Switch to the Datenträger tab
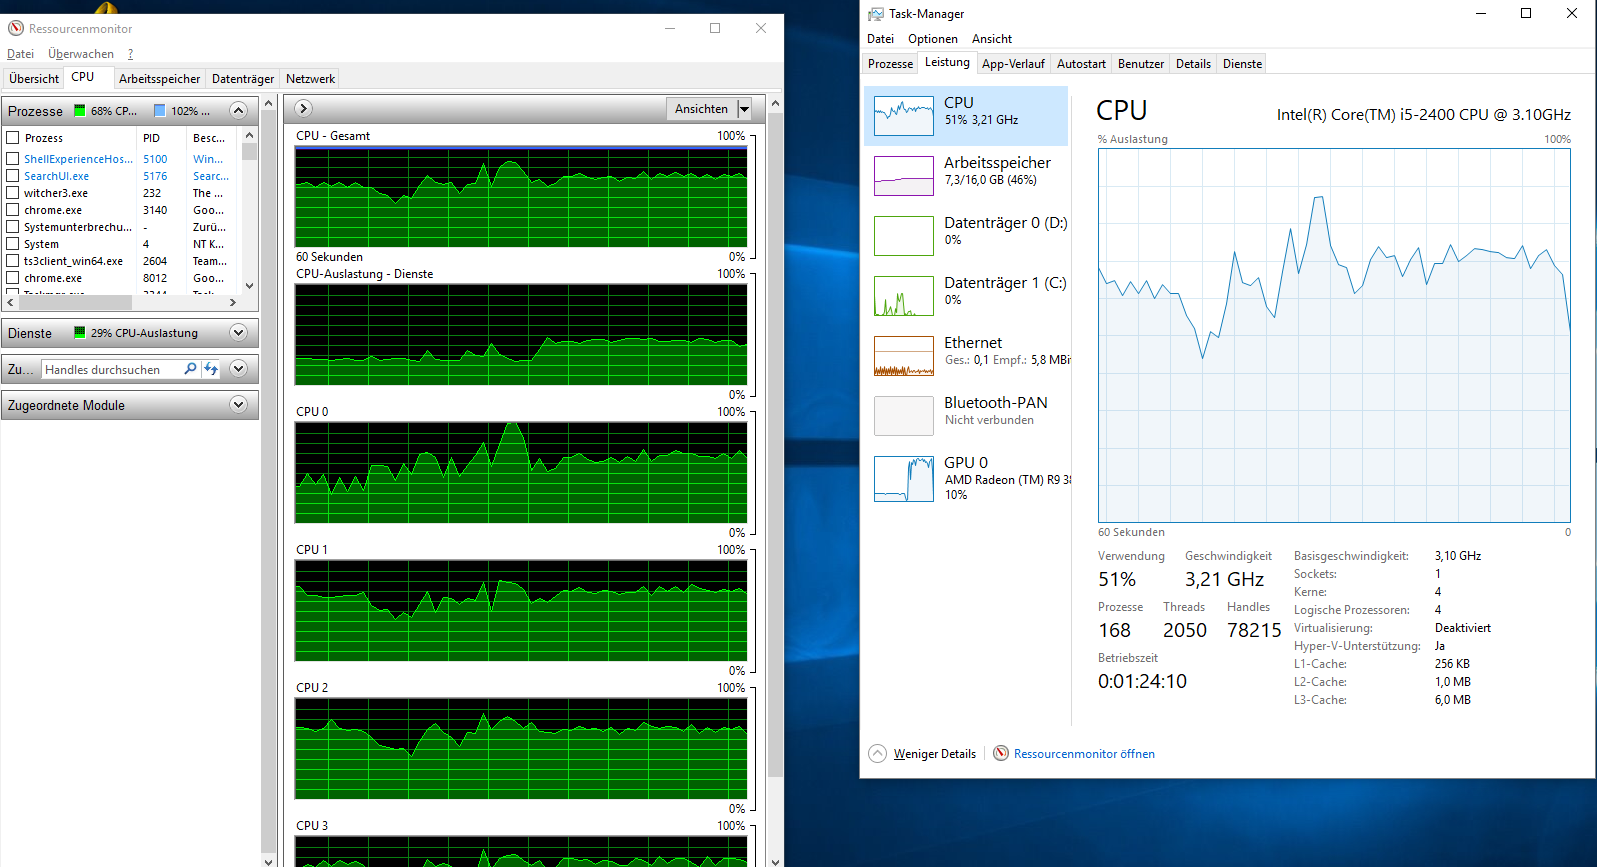Screen dimensions: 1597x867 click(243, 79)
